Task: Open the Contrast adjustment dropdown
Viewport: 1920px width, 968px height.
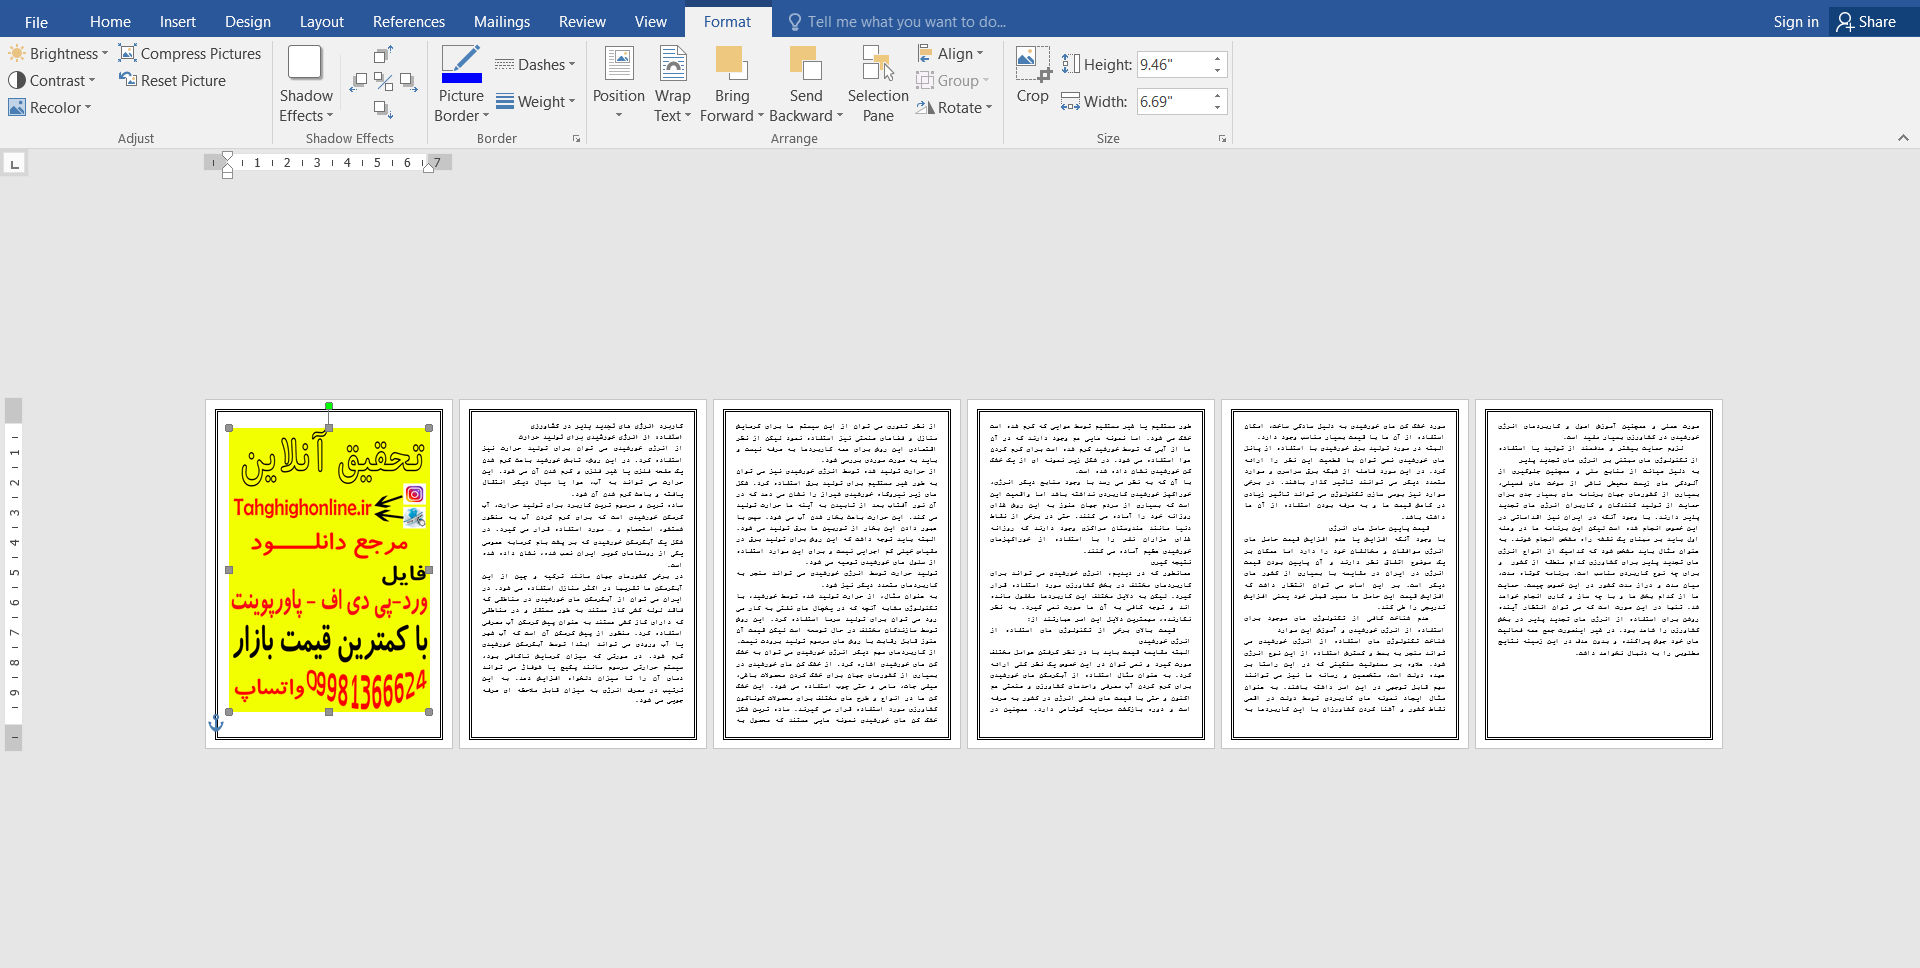Action: (x=52, y=81)
